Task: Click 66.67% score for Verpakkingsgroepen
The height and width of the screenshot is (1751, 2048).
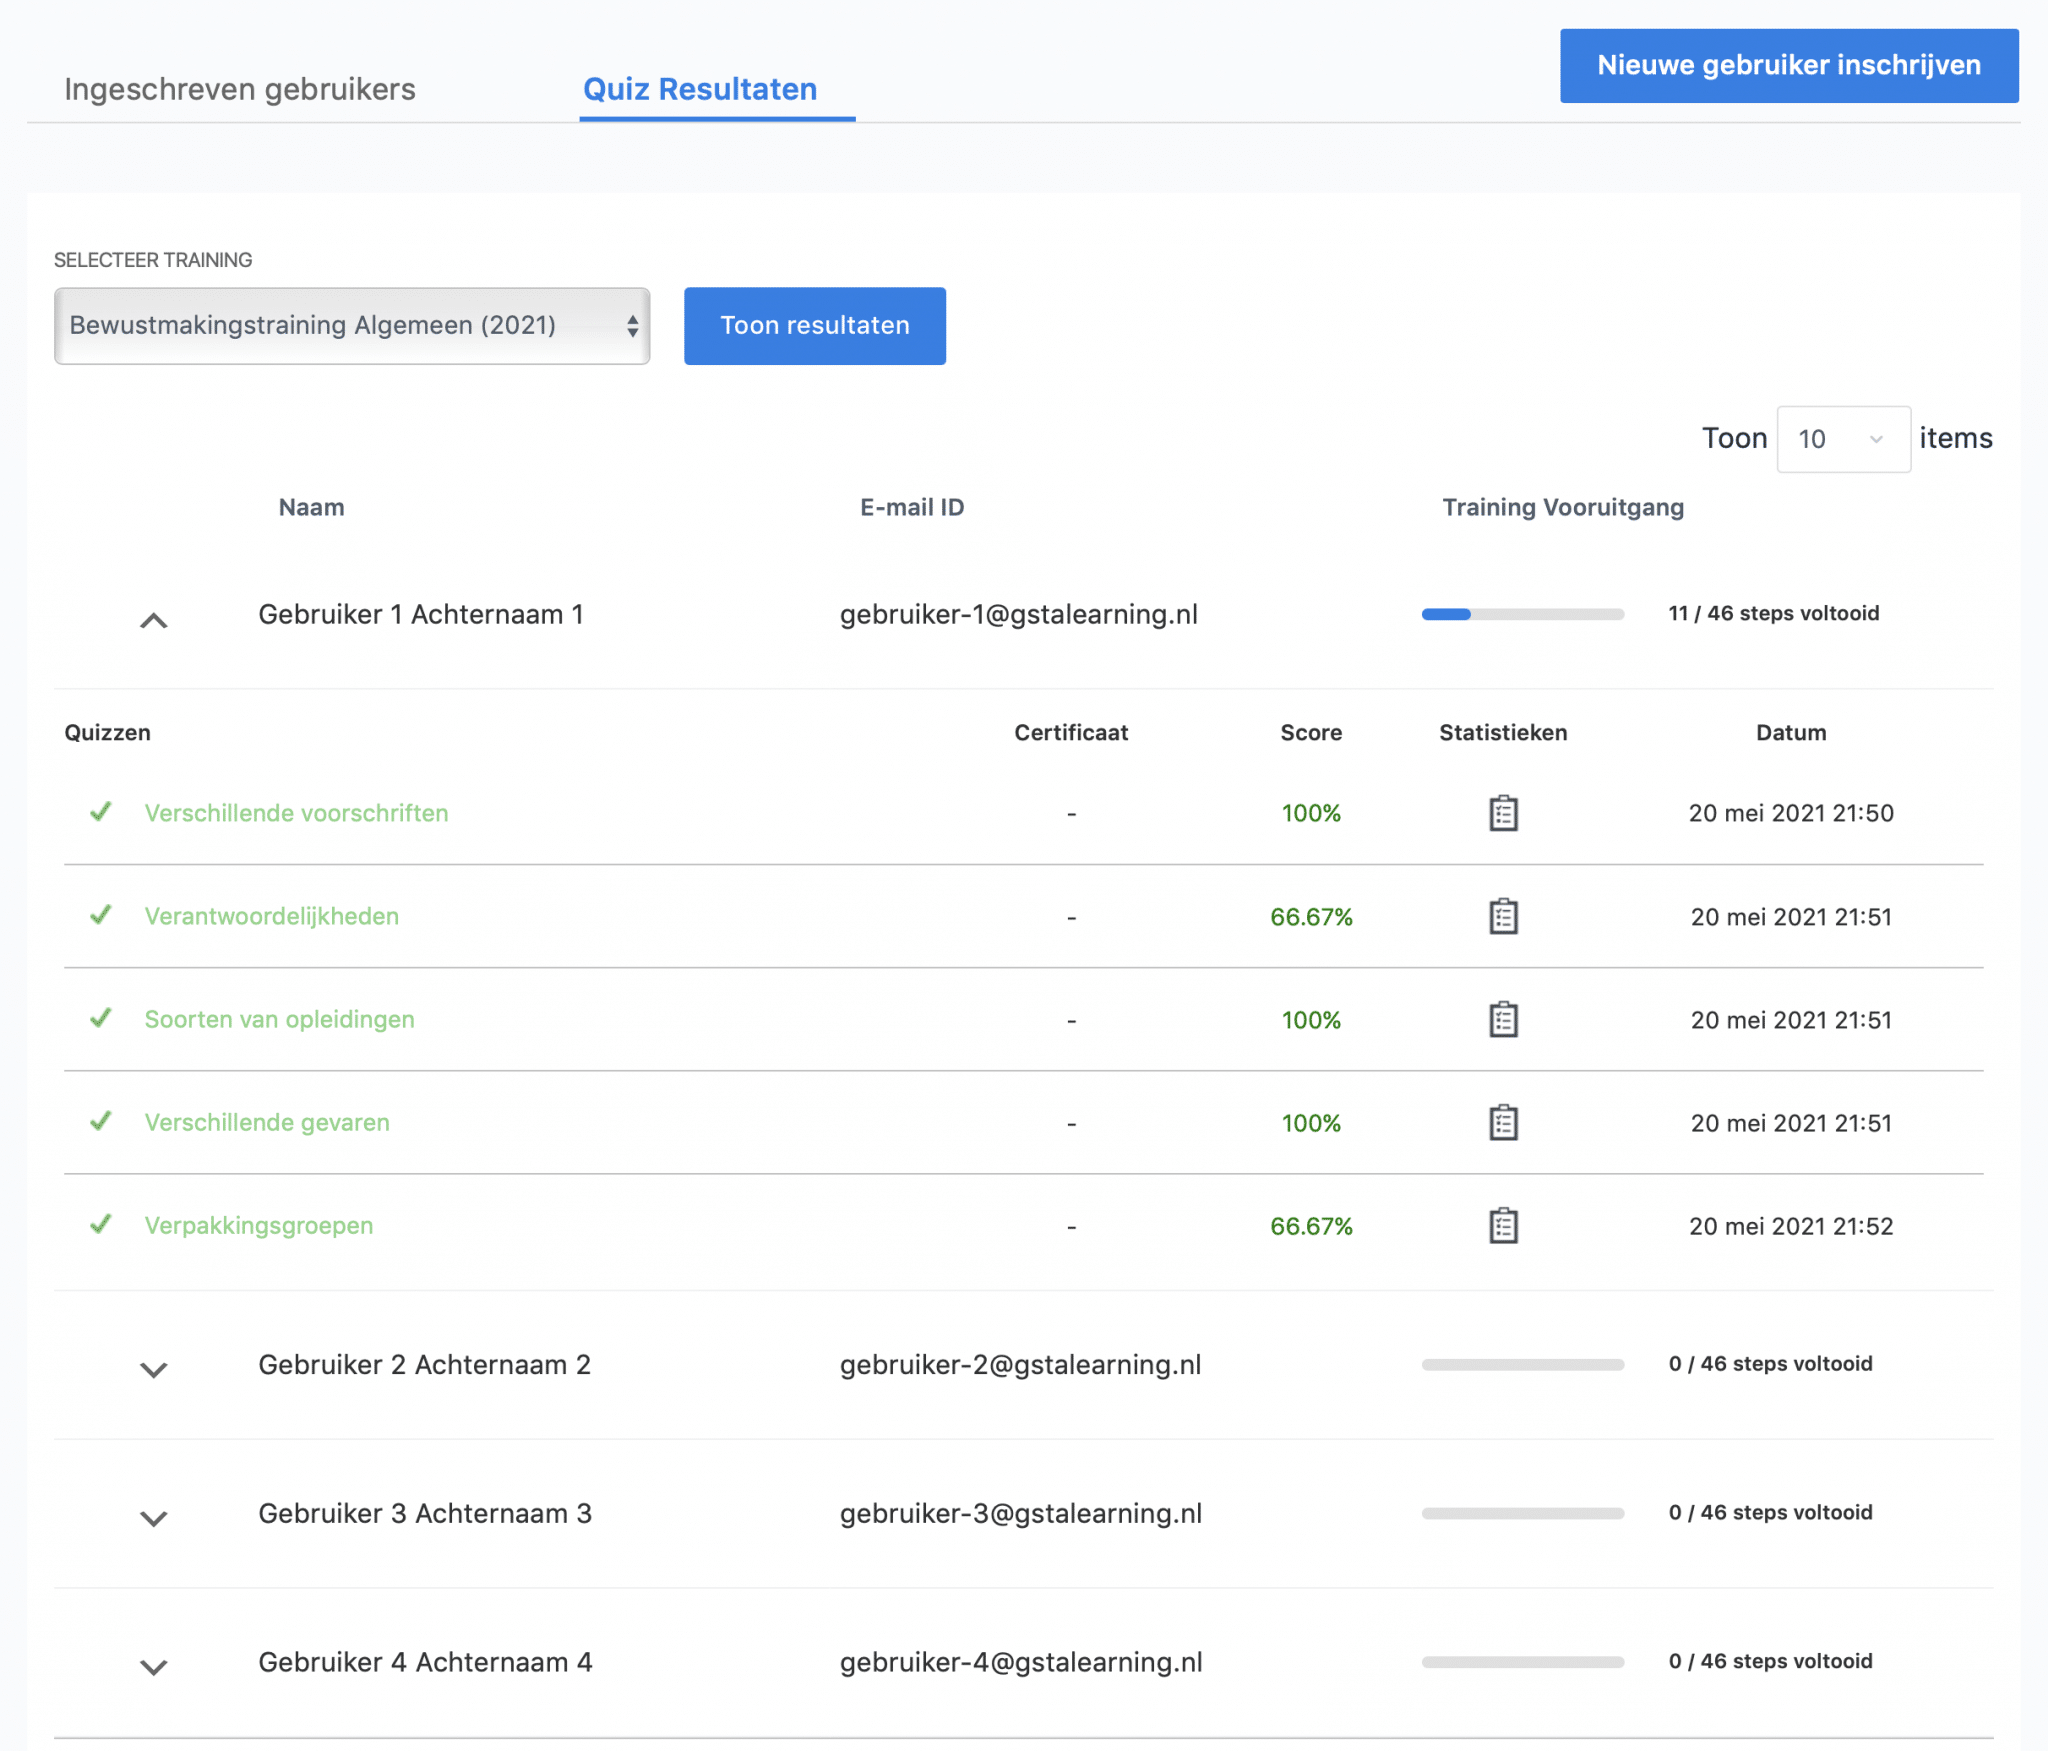Action: pos(1311,1225)
